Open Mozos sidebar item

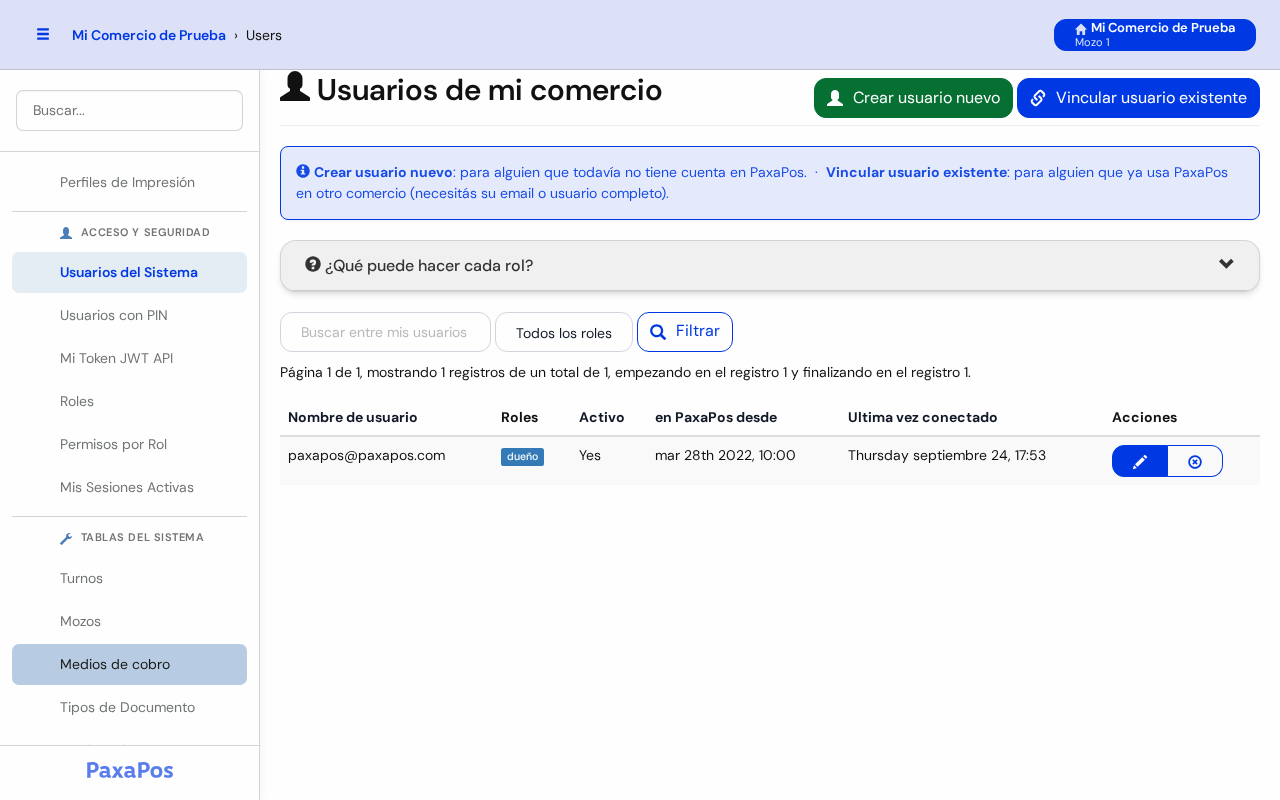[x=129, y=621]
